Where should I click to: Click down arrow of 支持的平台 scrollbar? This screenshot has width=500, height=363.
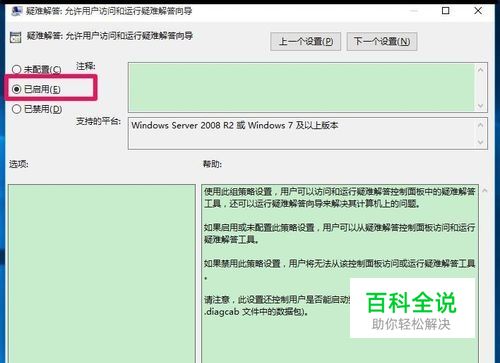tap(480, 142)
